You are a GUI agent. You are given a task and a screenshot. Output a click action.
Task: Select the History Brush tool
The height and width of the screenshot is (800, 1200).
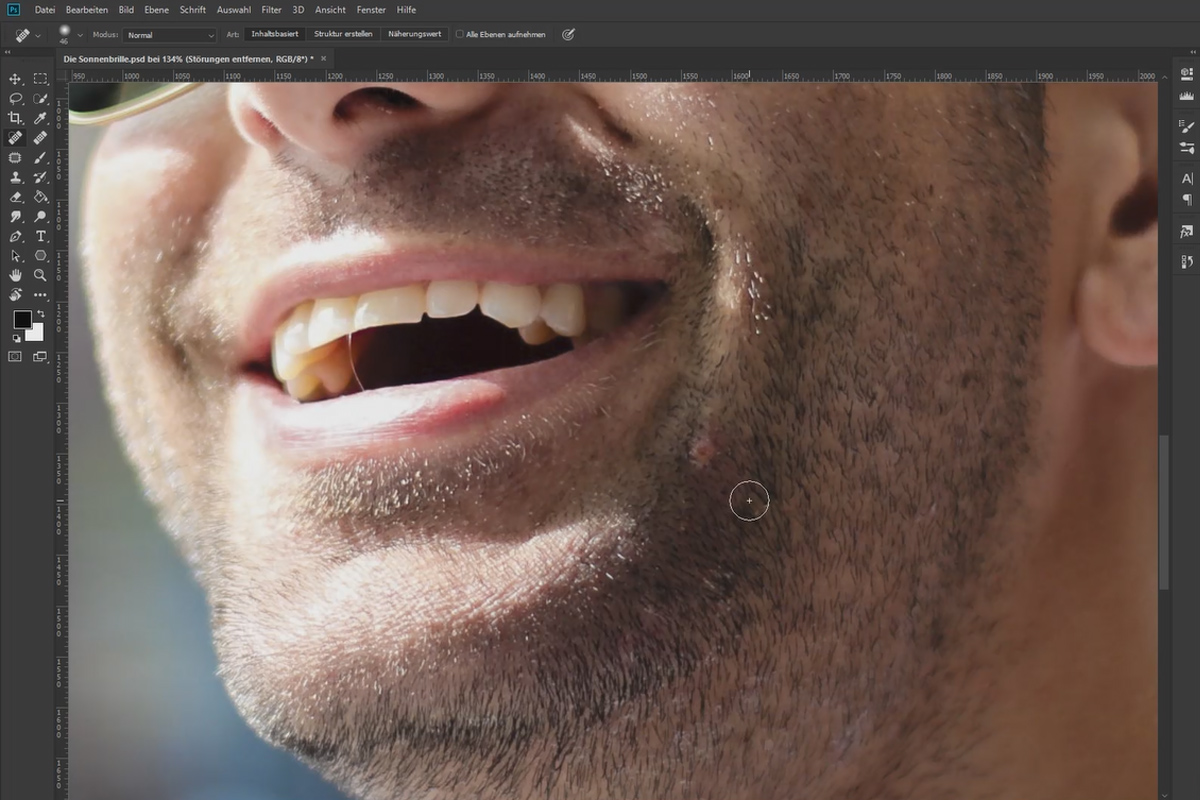click(41, 177)
